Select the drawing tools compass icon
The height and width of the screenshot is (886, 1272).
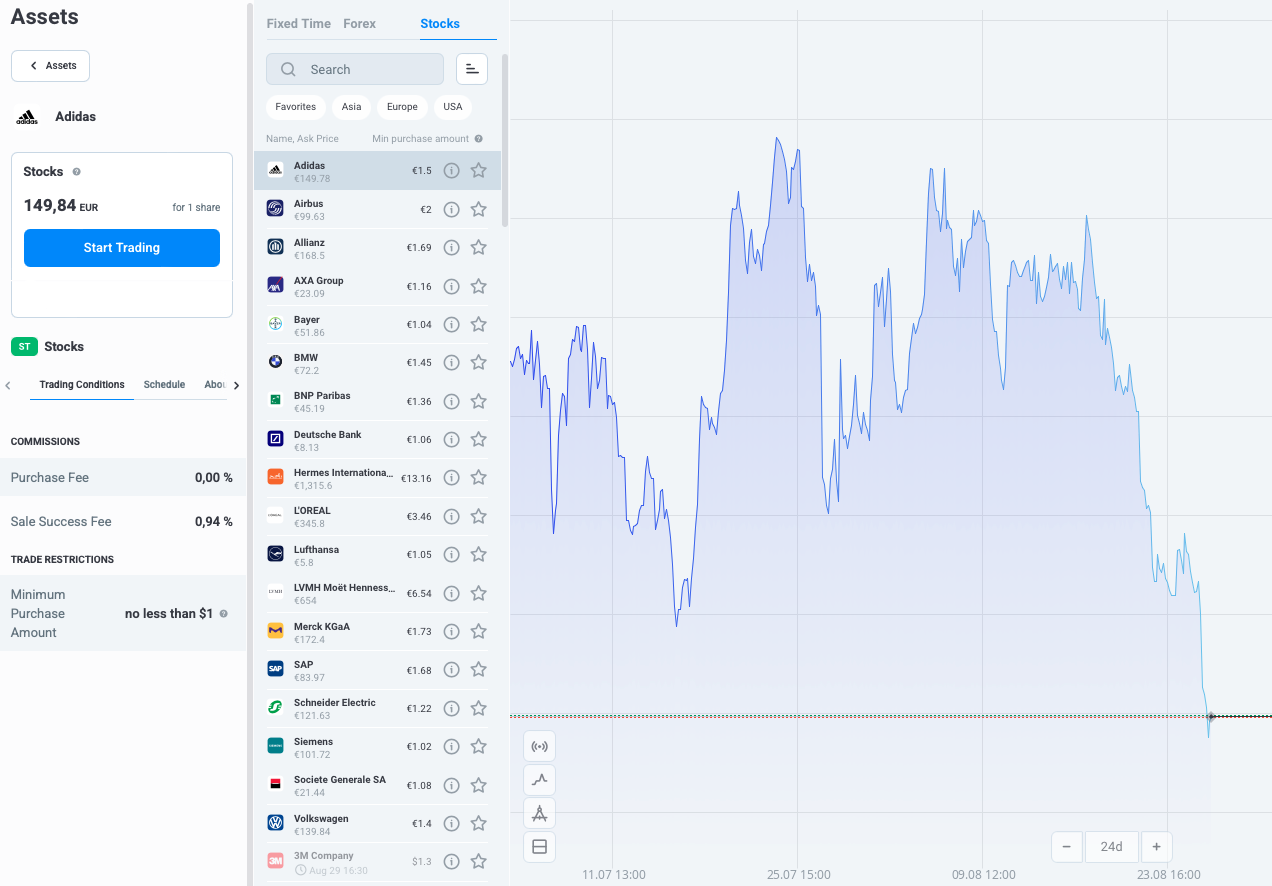pos(539,813)
